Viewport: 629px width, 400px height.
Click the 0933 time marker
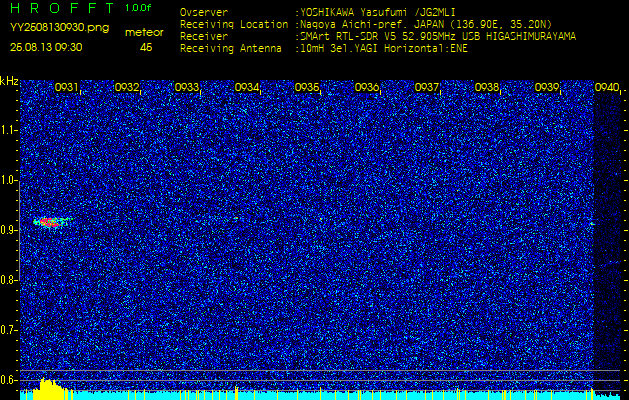click(187, 87)
